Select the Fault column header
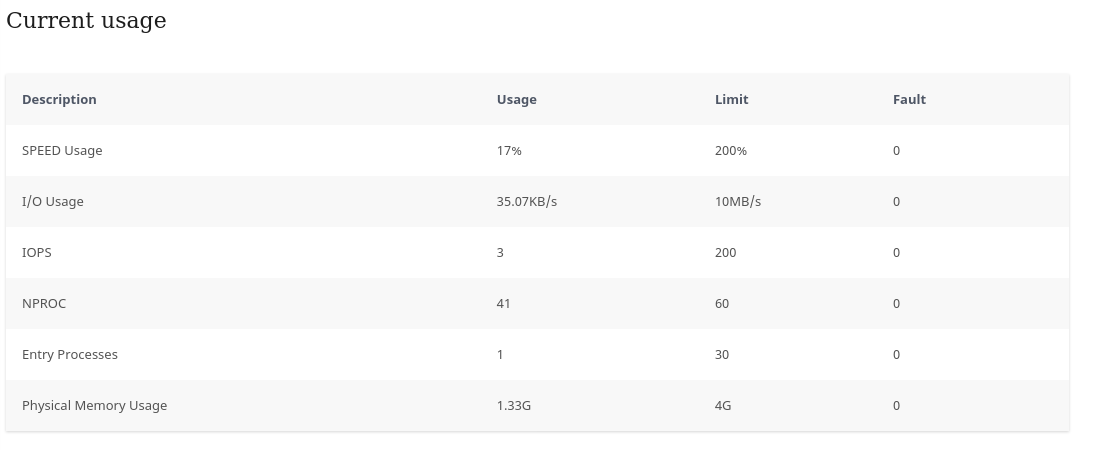 [x=910, y=100]
